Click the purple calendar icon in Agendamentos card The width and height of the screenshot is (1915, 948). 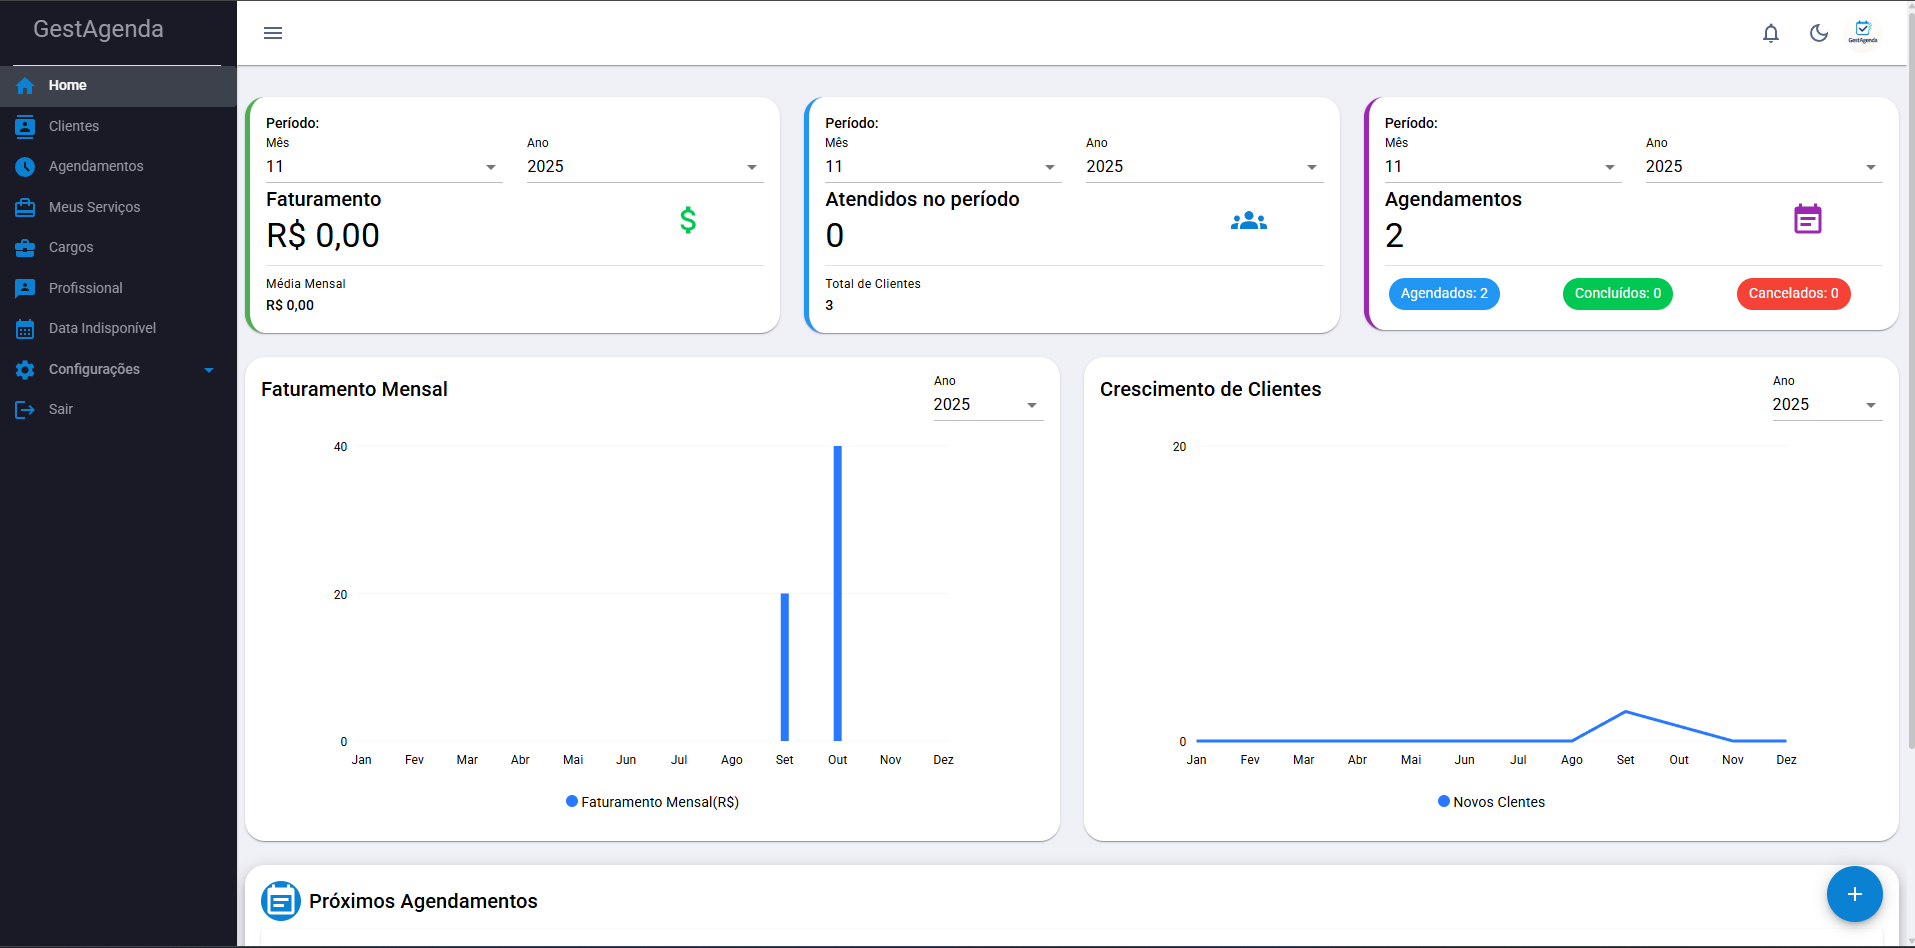pyautogui.click(x=1807, y=219)
